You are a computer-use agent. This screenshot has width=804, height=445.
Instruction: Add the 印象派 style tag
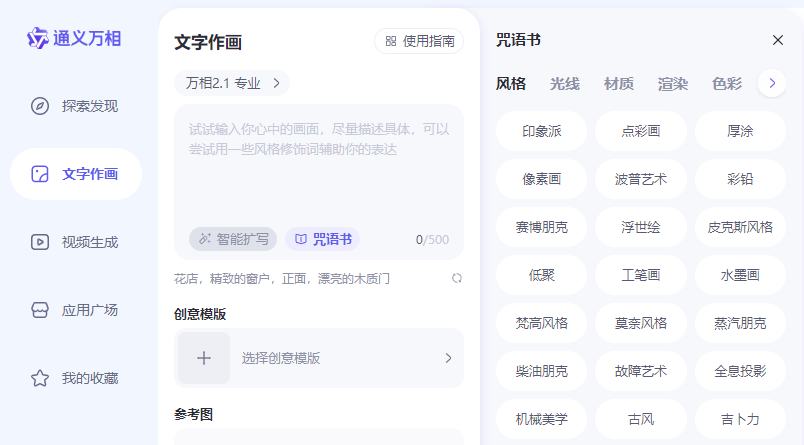(x=541, y=131)
